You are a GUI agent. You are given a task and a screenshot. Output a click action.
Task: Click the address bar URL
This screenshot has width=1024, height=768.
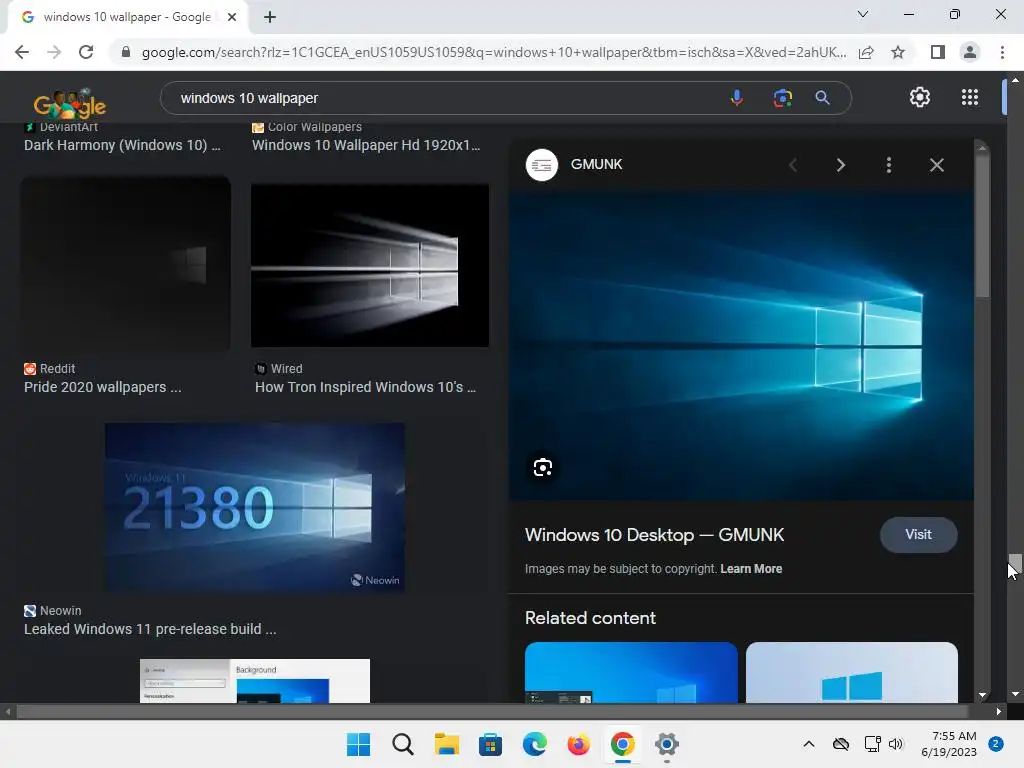tap(494, 52)
